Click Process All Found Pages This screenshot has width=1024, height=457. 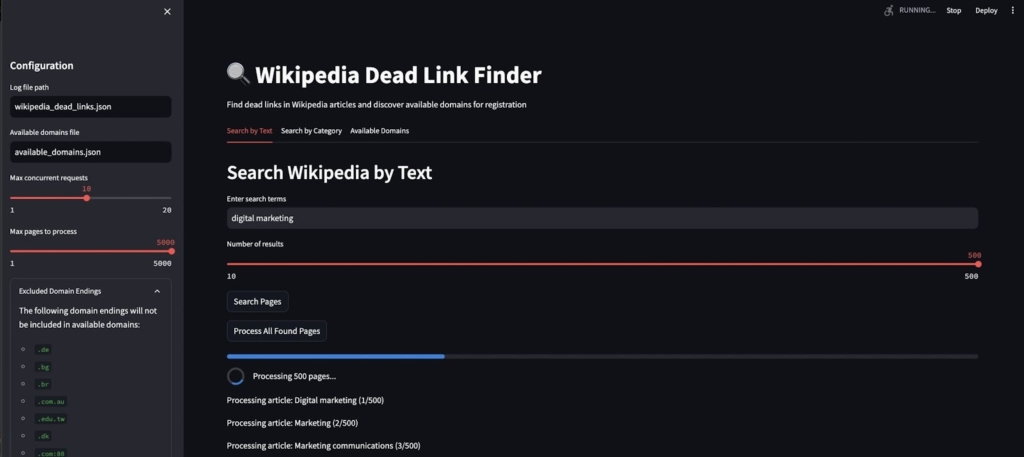click(276, 331)
